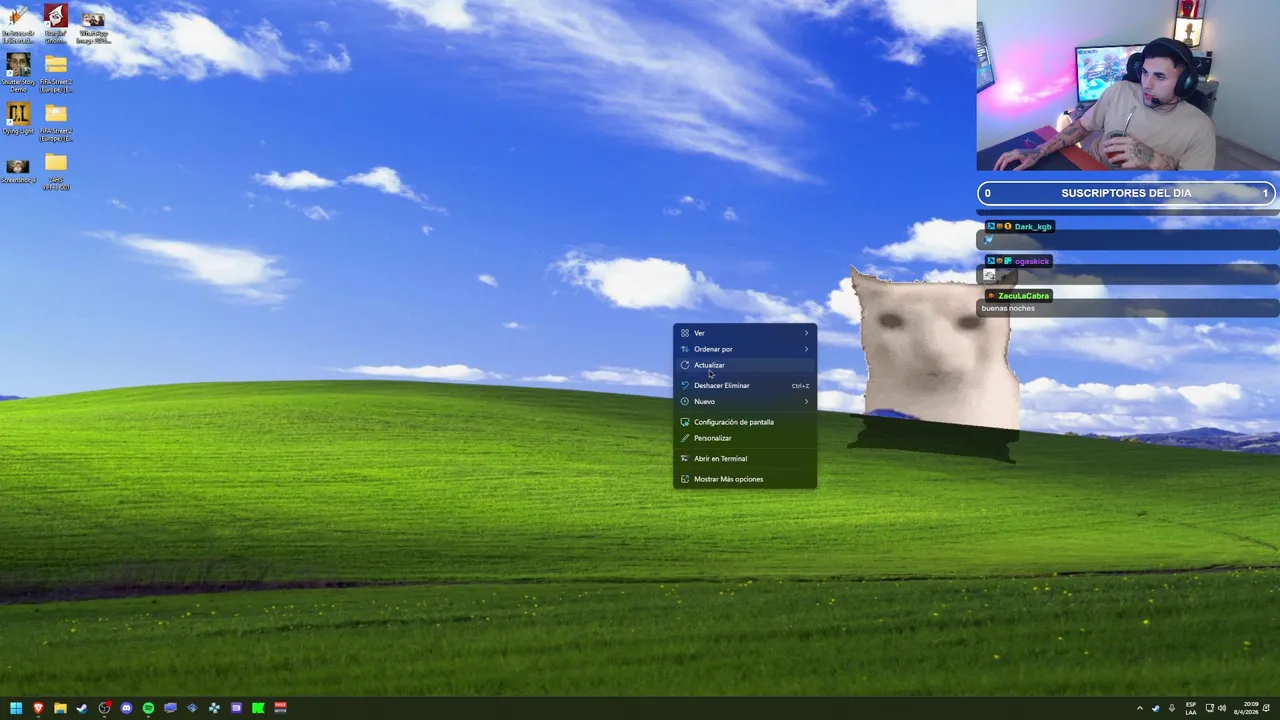1280x720 pixels.
Task: Select the 24HS desktop folder
Action: [56, 171]
